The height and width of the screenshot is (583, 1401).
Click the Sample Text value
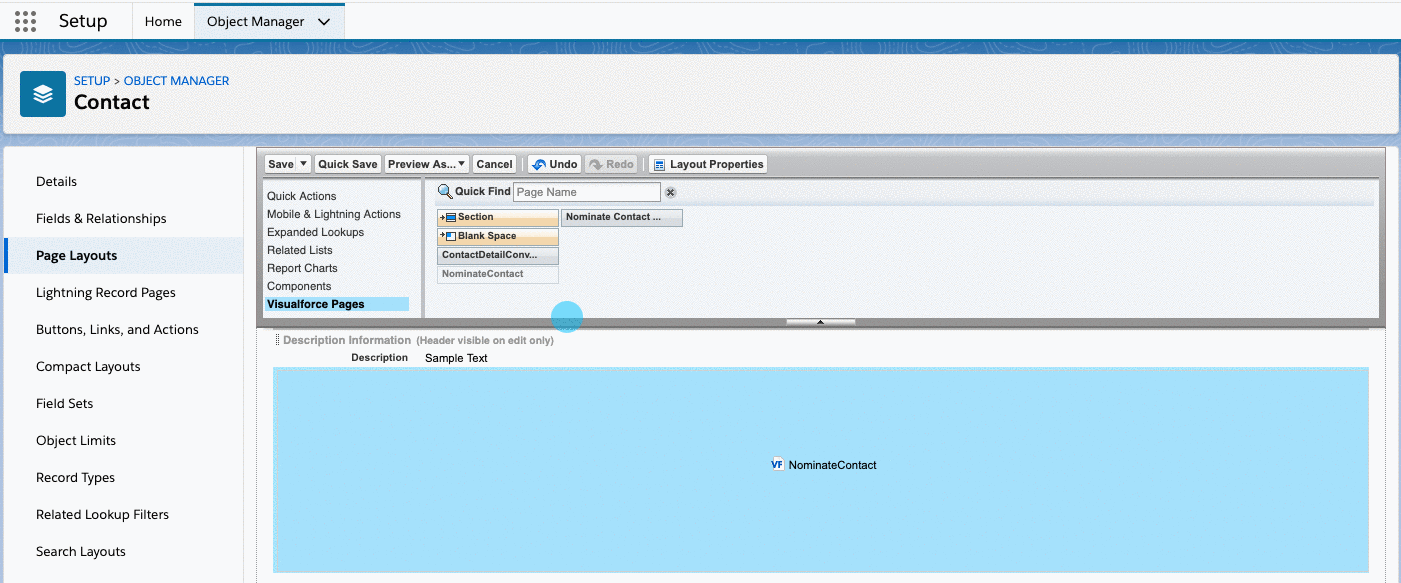click(x=456, y=358)
